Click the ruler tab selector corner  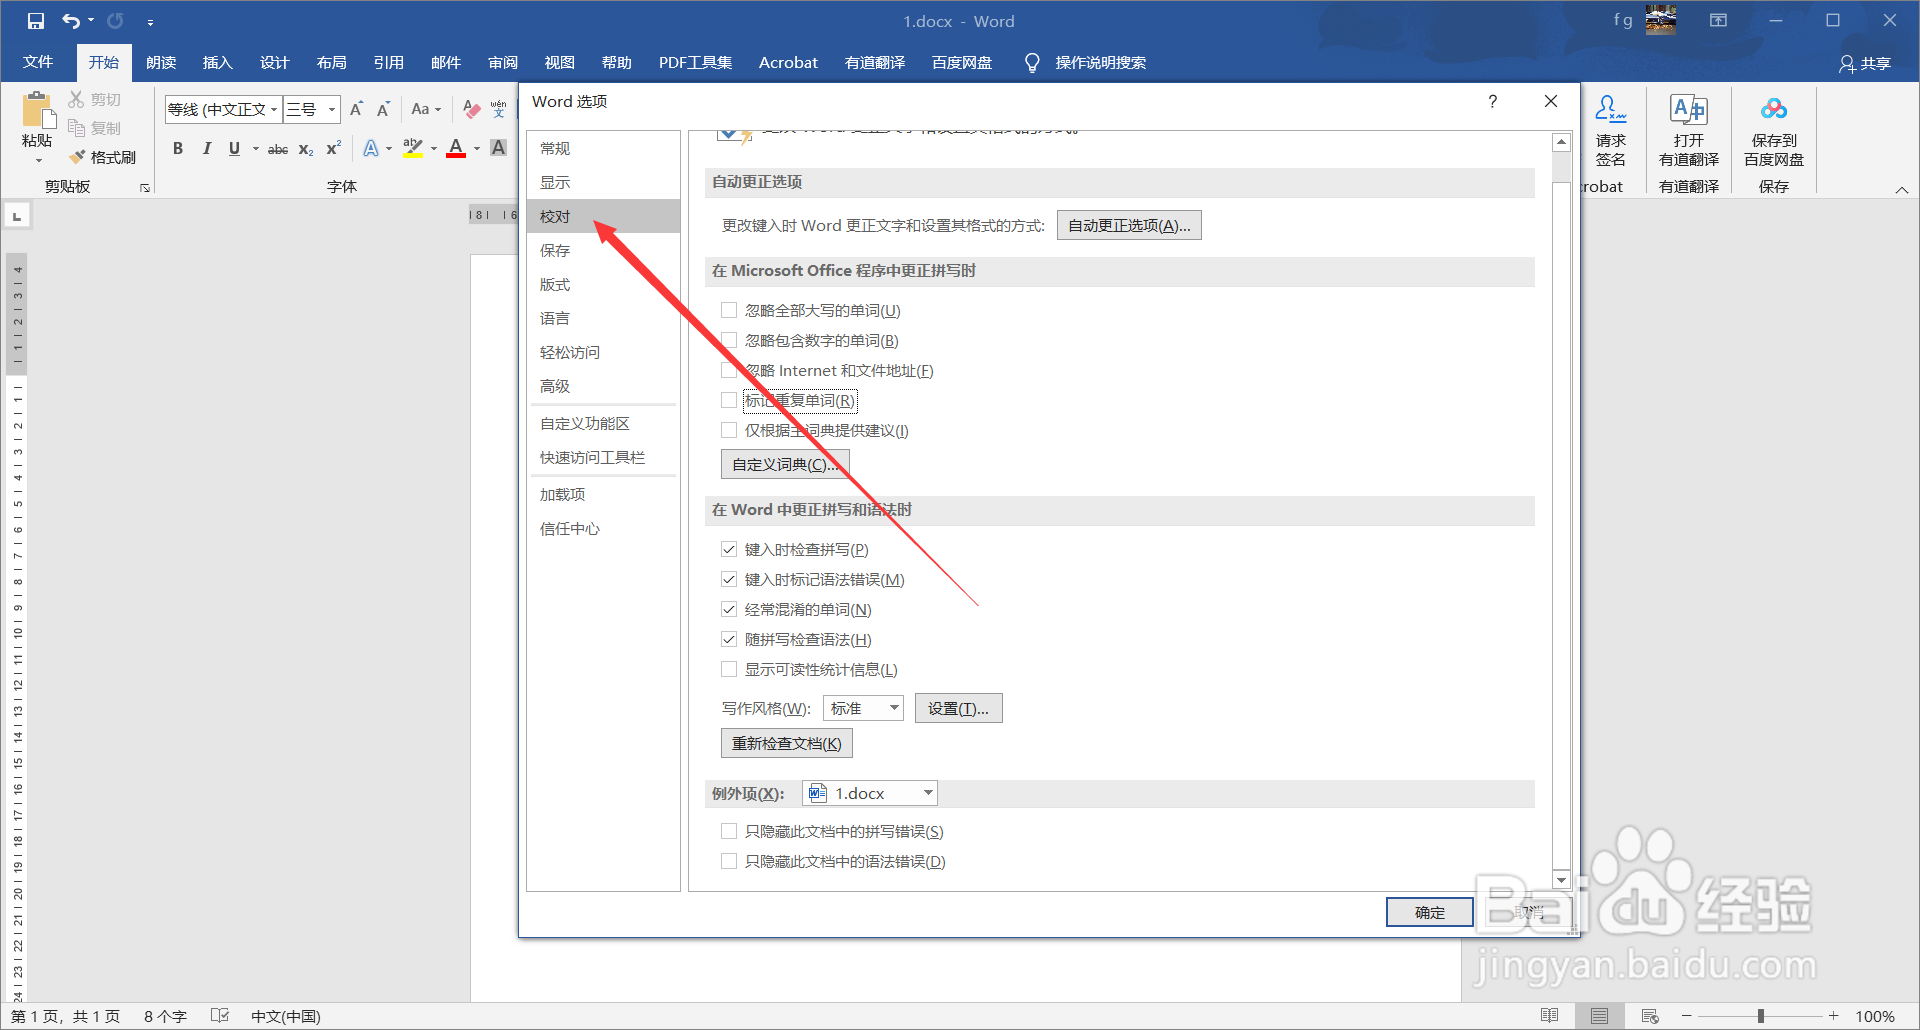click(x=17, y=216)
